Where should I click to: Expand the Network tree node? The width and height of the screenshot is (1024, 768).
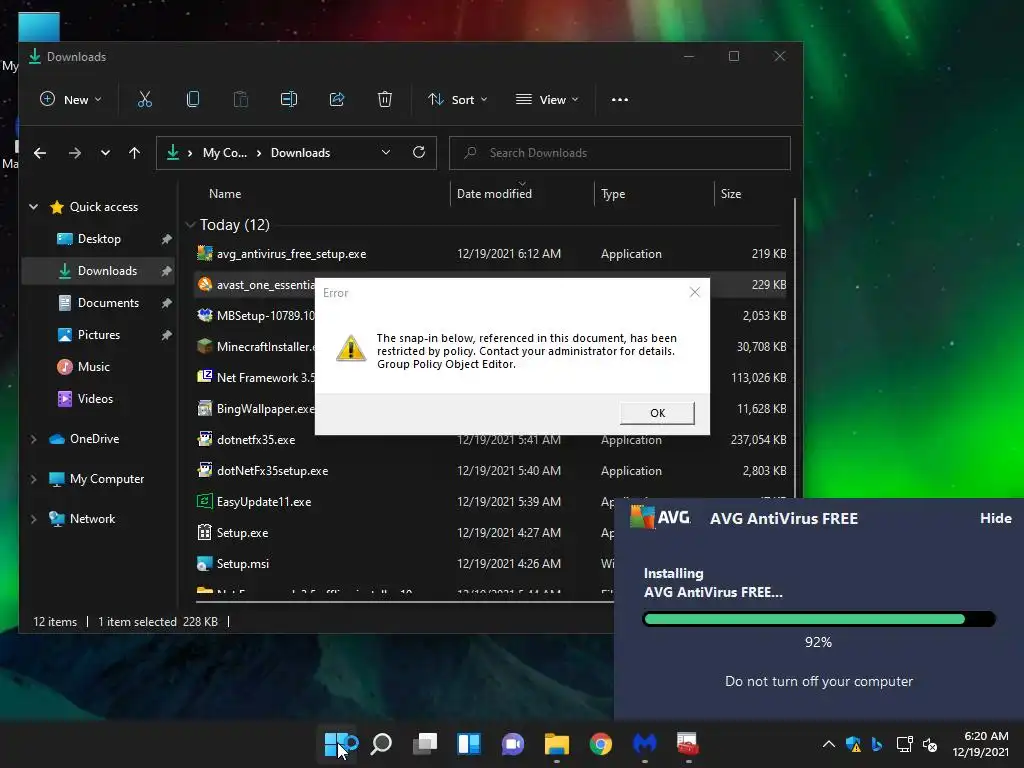[x=33, y=519]
